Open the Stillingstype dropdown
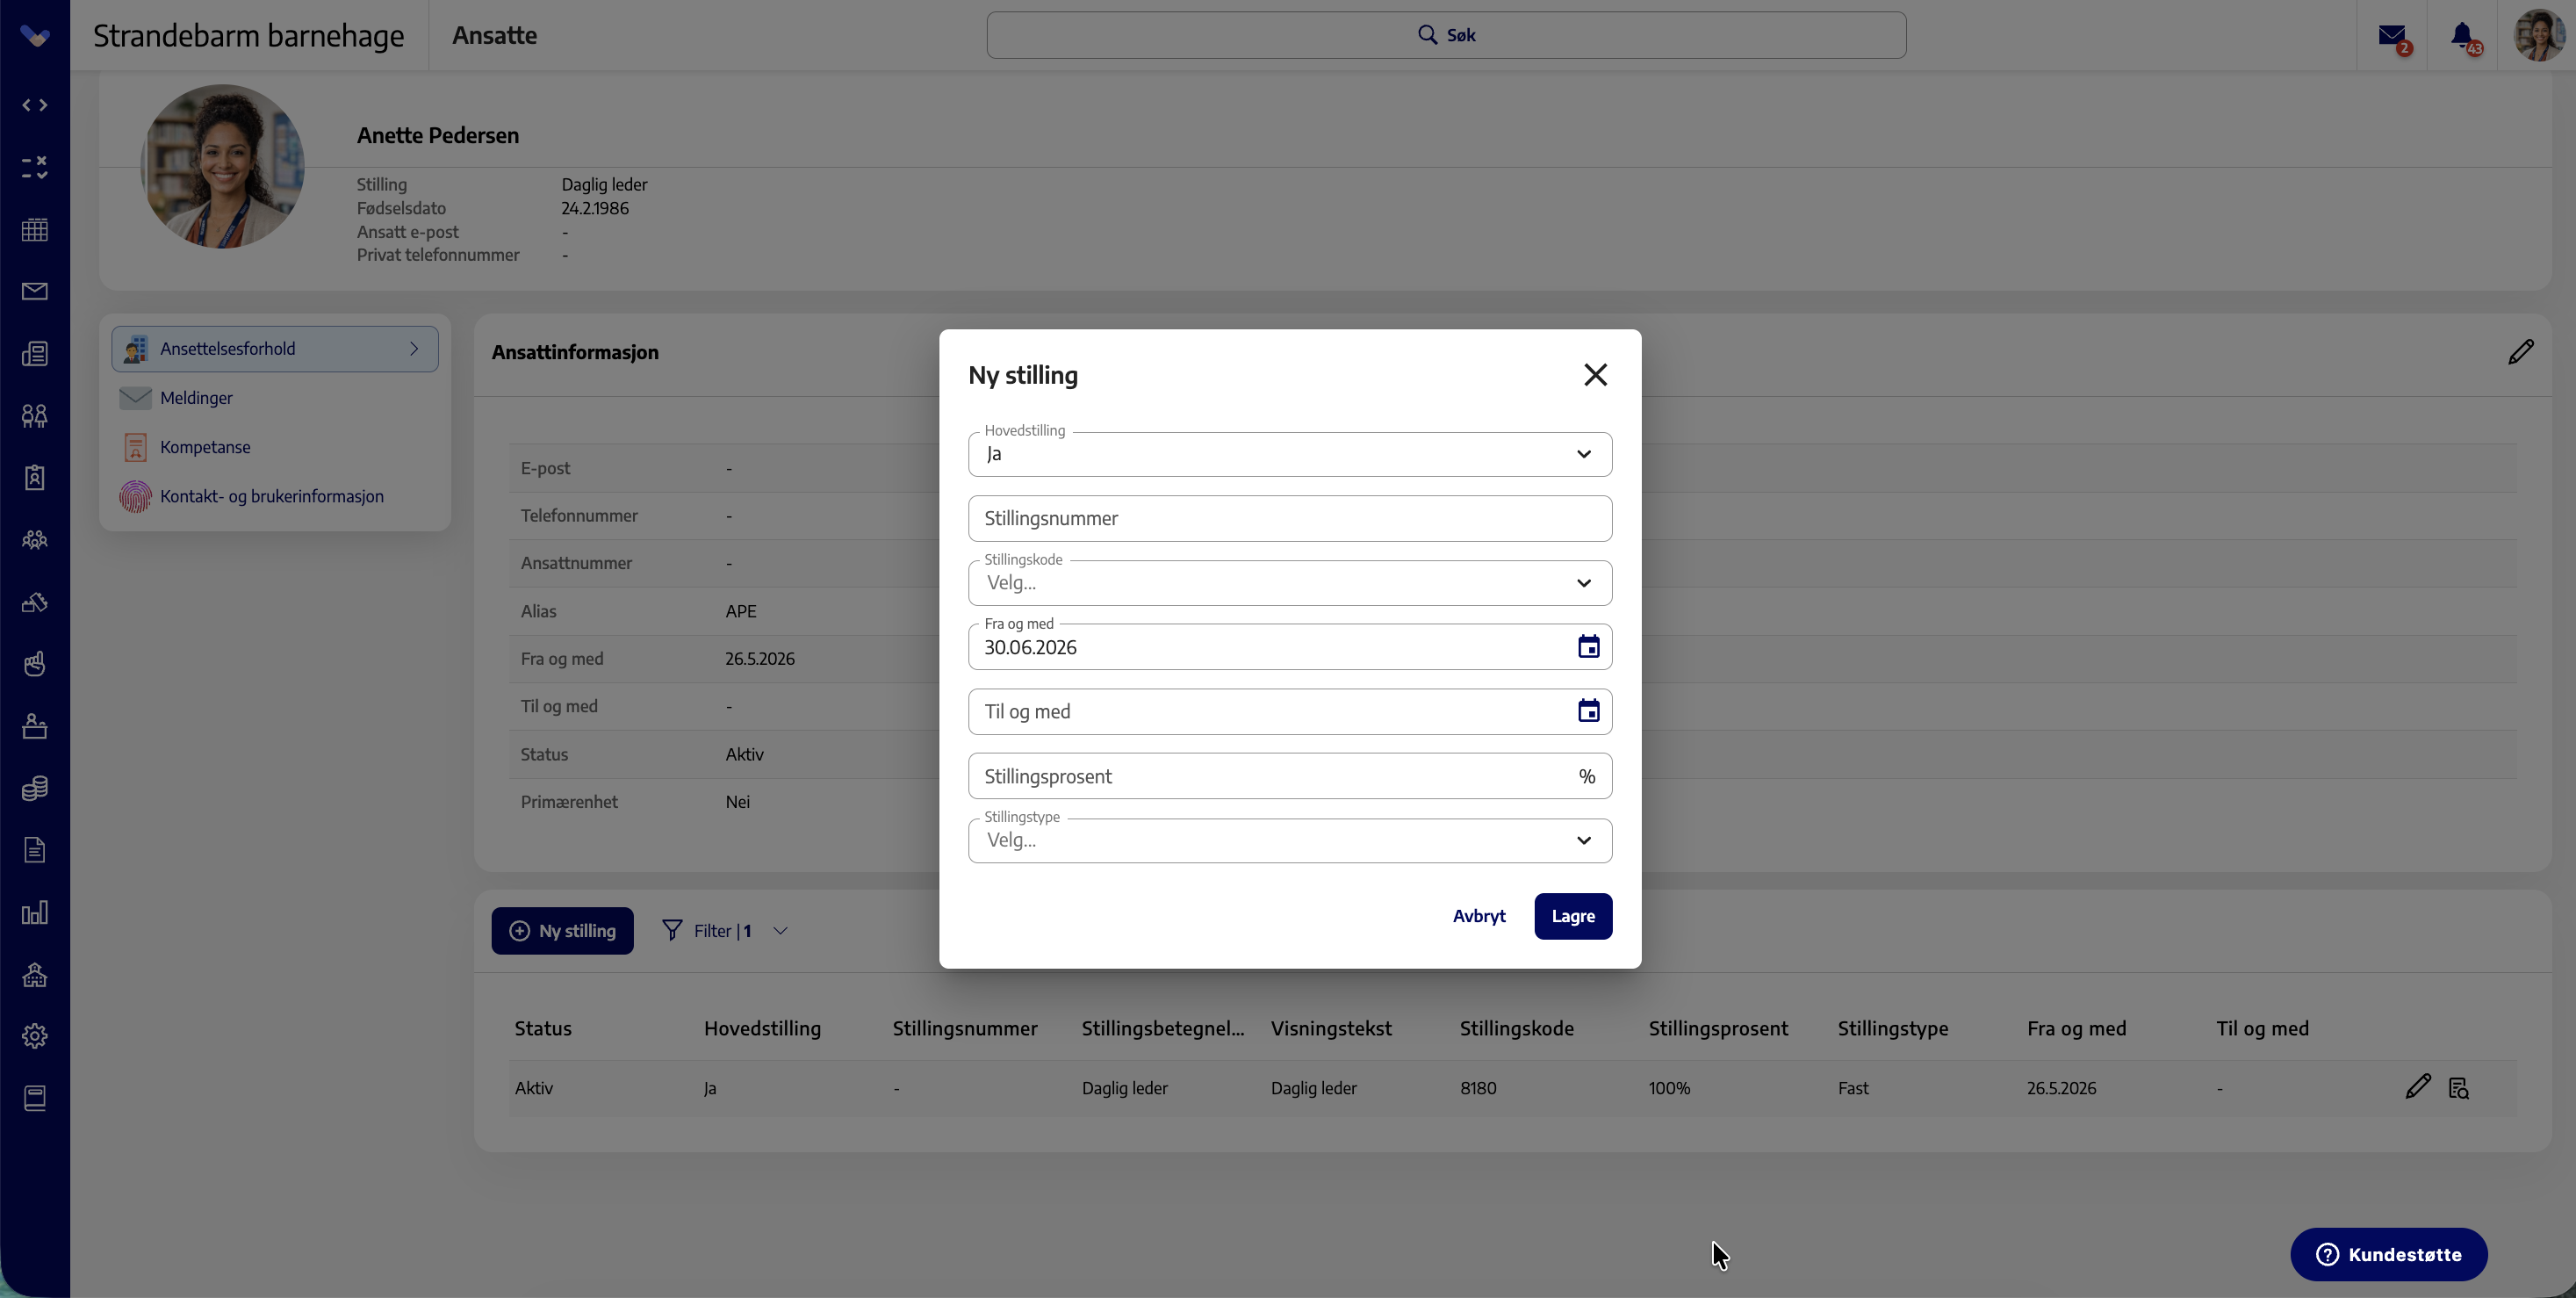 pos(1290,840)
